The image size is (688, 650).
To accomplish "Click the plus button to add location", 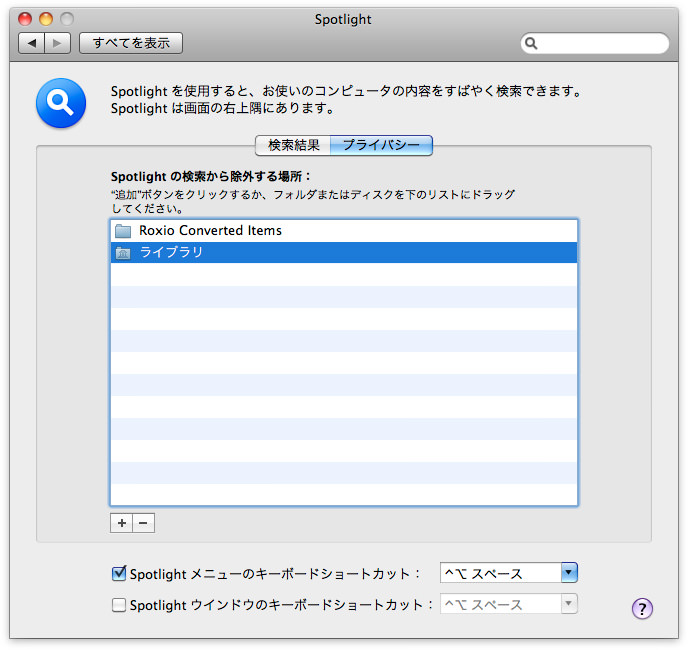I will [x=122, y=523].
